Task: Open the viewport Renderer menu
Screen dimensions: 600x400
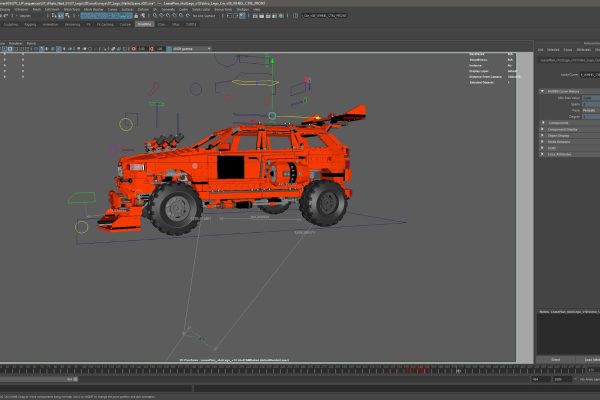Action: click(x=16, y=43)
